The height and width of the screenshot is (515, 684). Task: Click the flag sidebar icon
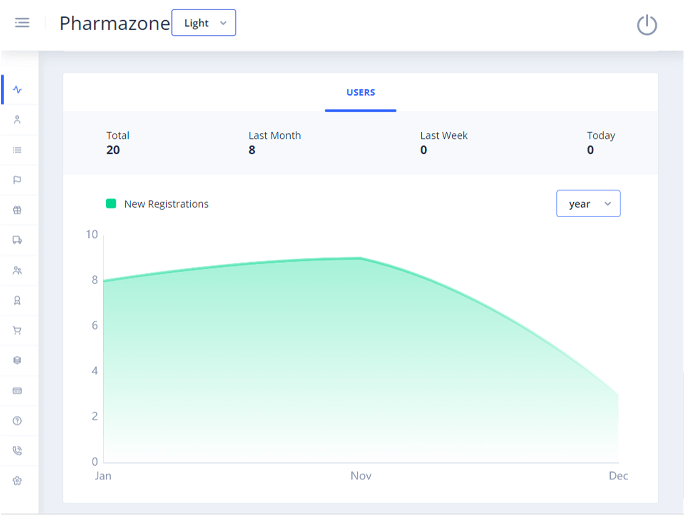18,180
